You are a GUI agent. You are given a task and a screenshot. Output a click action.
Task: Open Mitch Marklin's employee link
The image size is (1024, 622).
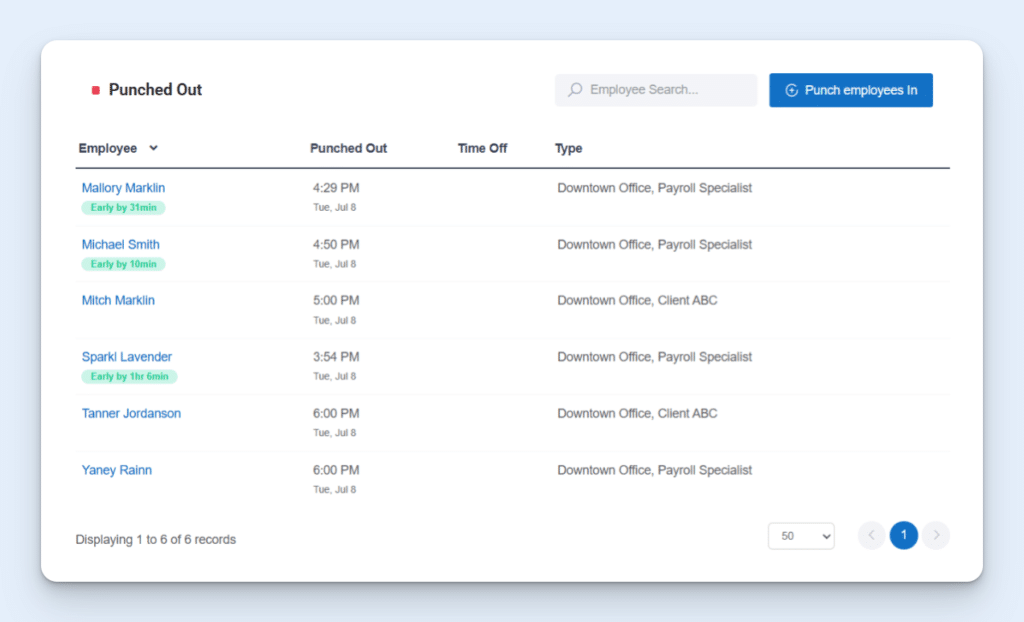tap(118, 300)
